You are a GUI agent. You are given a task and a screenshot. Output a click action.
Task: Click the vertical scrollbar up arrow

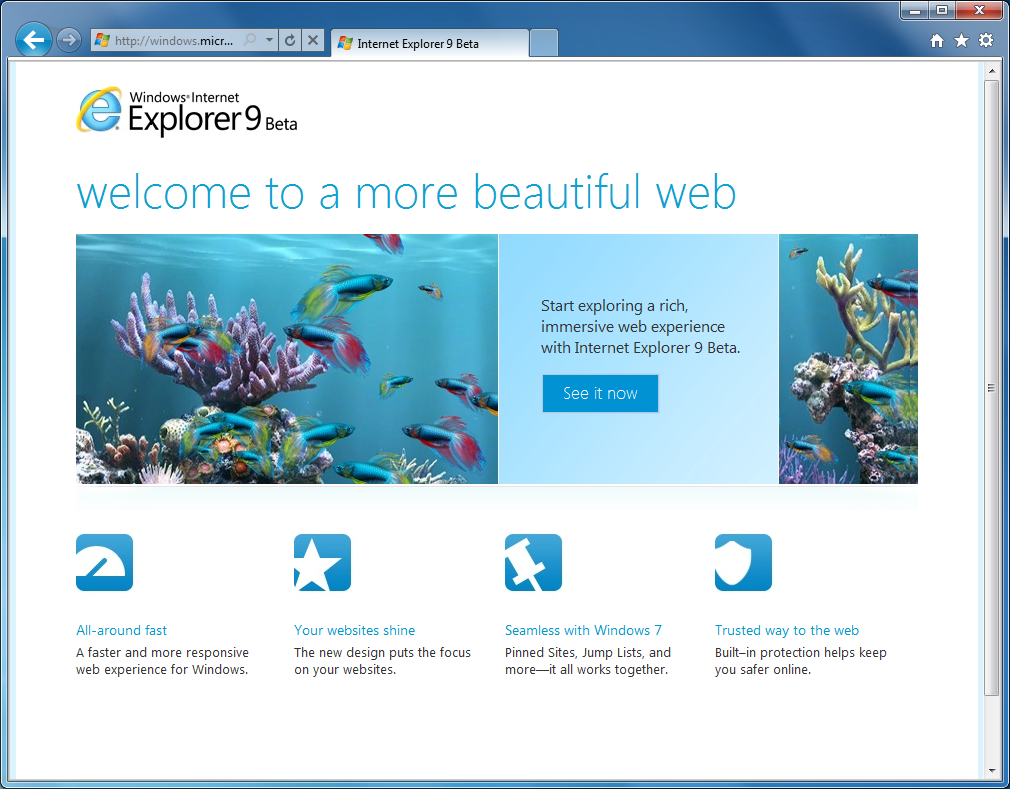click(991, 71)
